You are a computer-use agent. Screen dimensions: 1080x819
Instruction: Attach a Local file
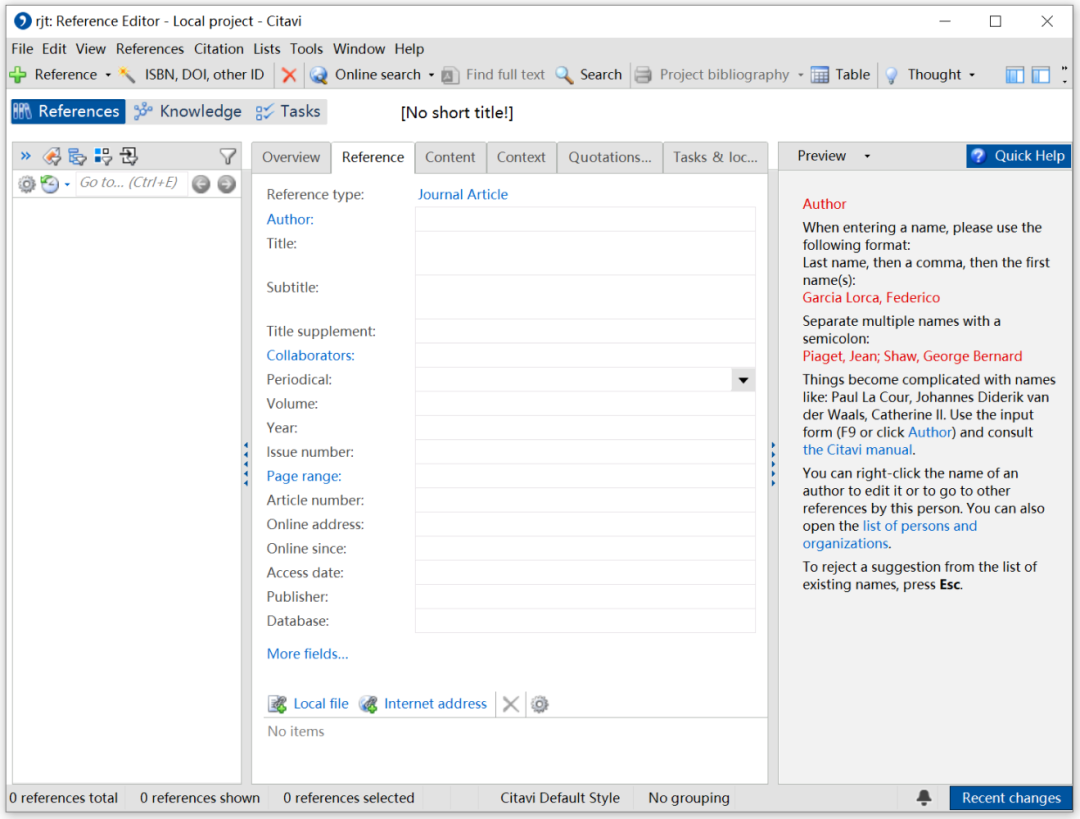tap(309, 704)
